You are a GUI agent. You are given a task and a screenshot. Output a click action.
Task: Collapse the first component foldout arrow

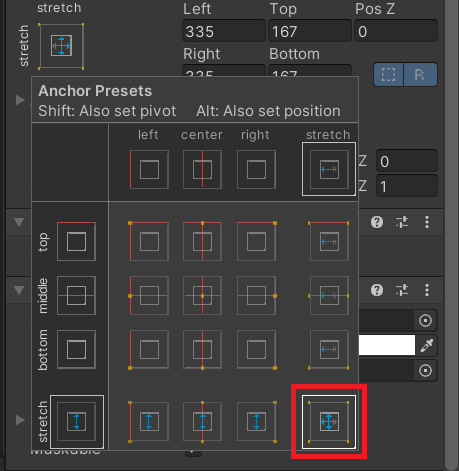click(x=19, y=222)
